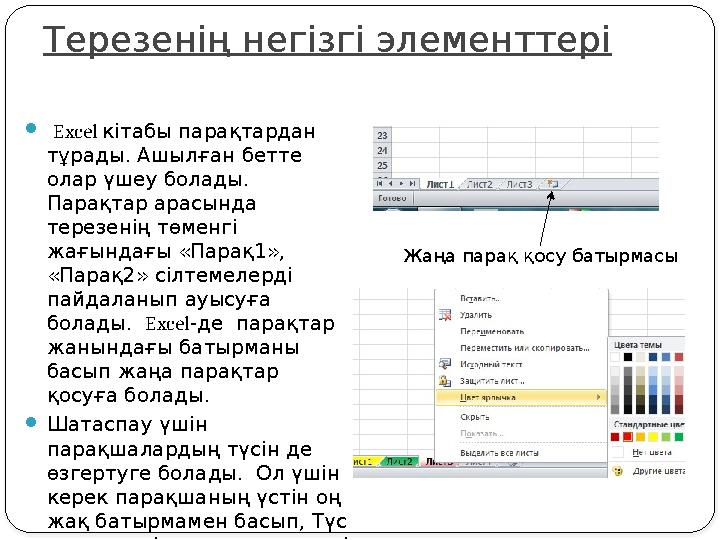Click the Готово status bar text
This screenshot has height=540, width=720.
pos(392,198)
